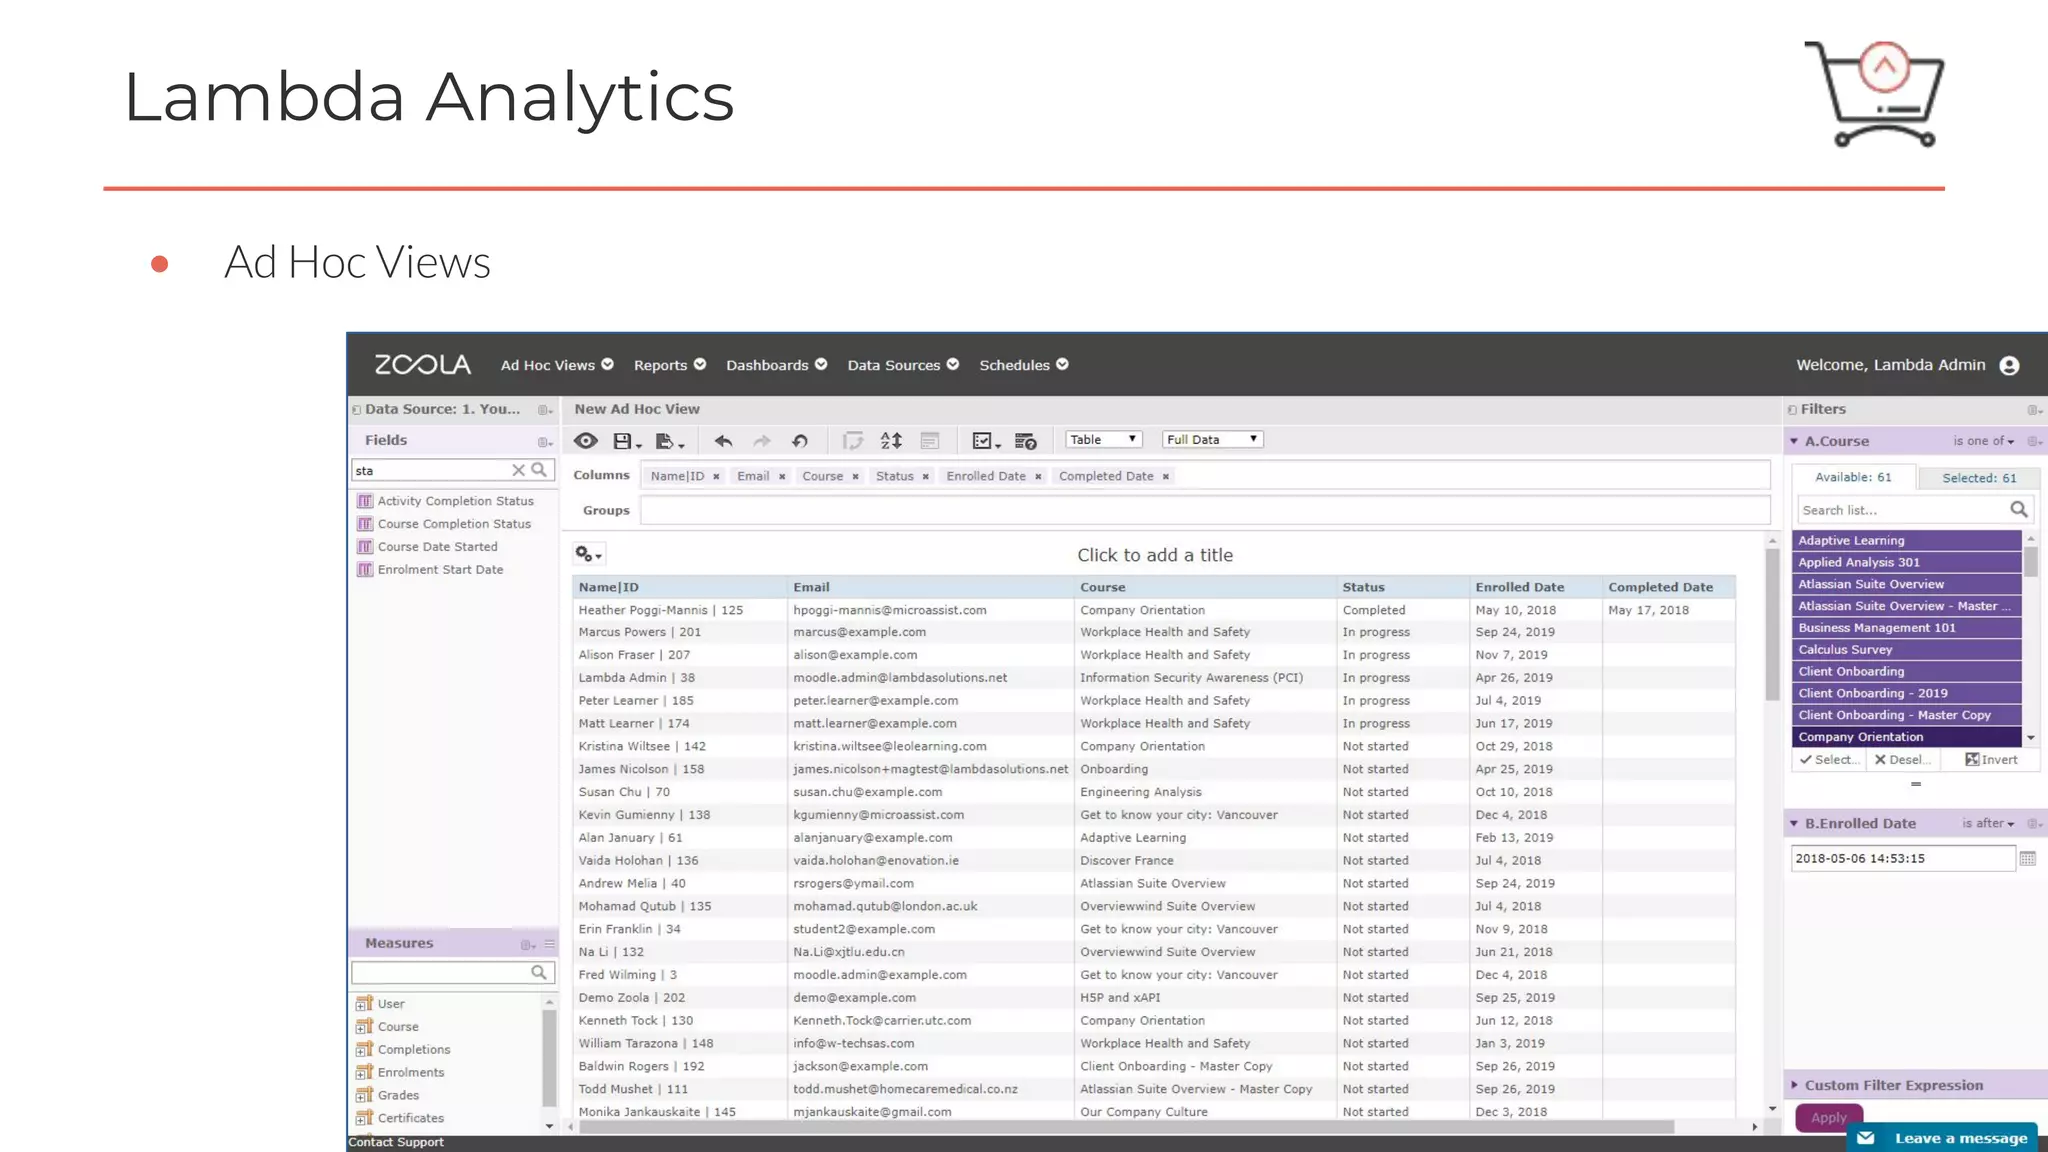Open the Fields panel options icon
This screenshot has width=2048, height=1152.
pos(544,441)
